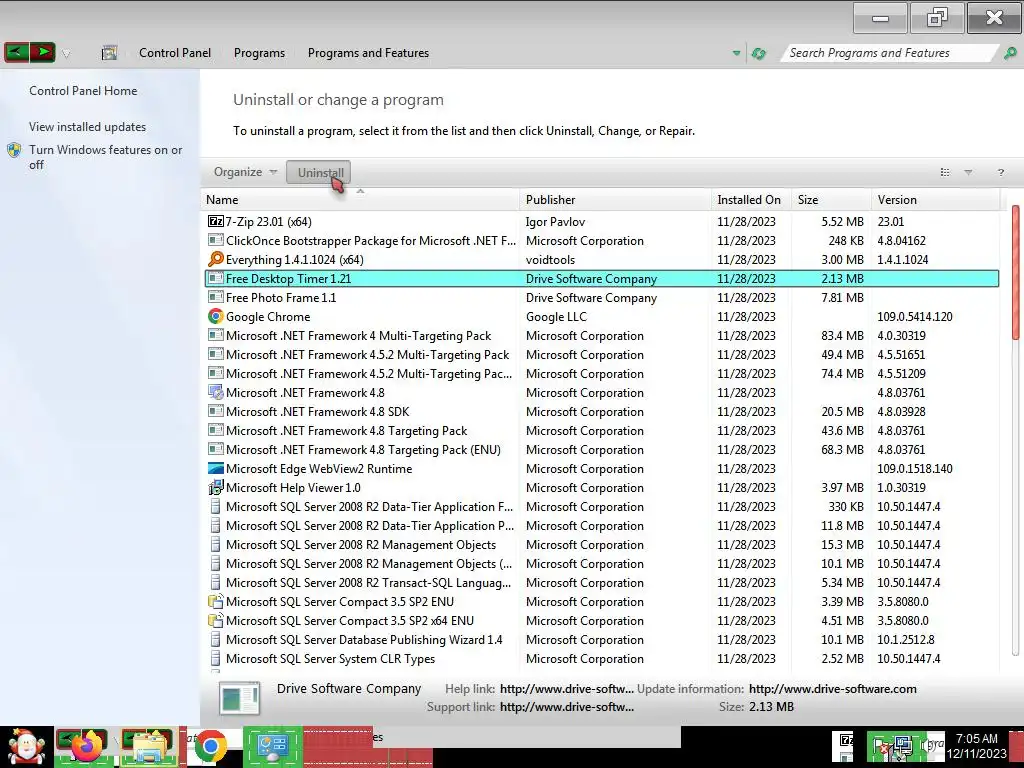
Task: Open recent pages dropdown beside navigation arrows
Action: (66, 54)
